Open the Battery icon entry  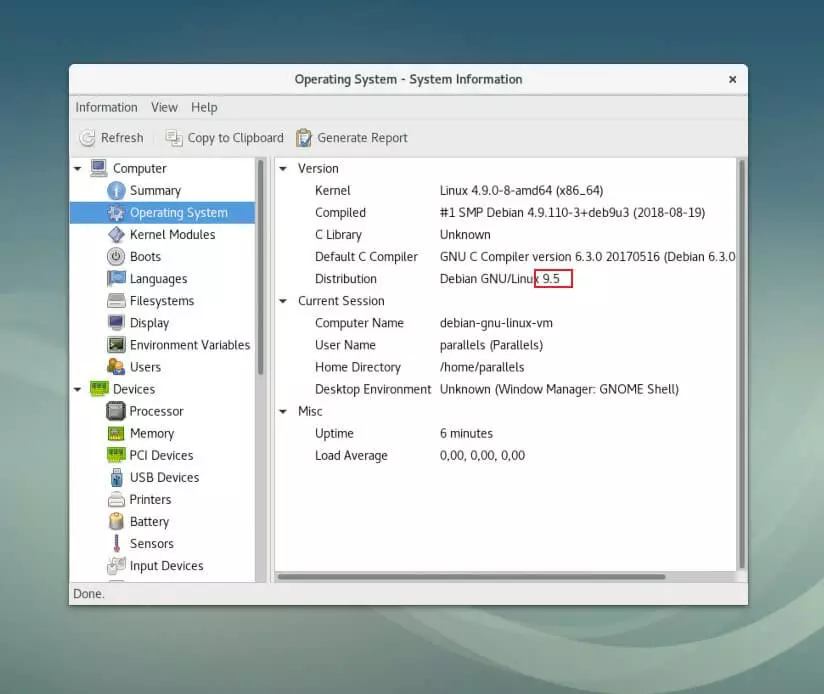[x=116, y=521]
